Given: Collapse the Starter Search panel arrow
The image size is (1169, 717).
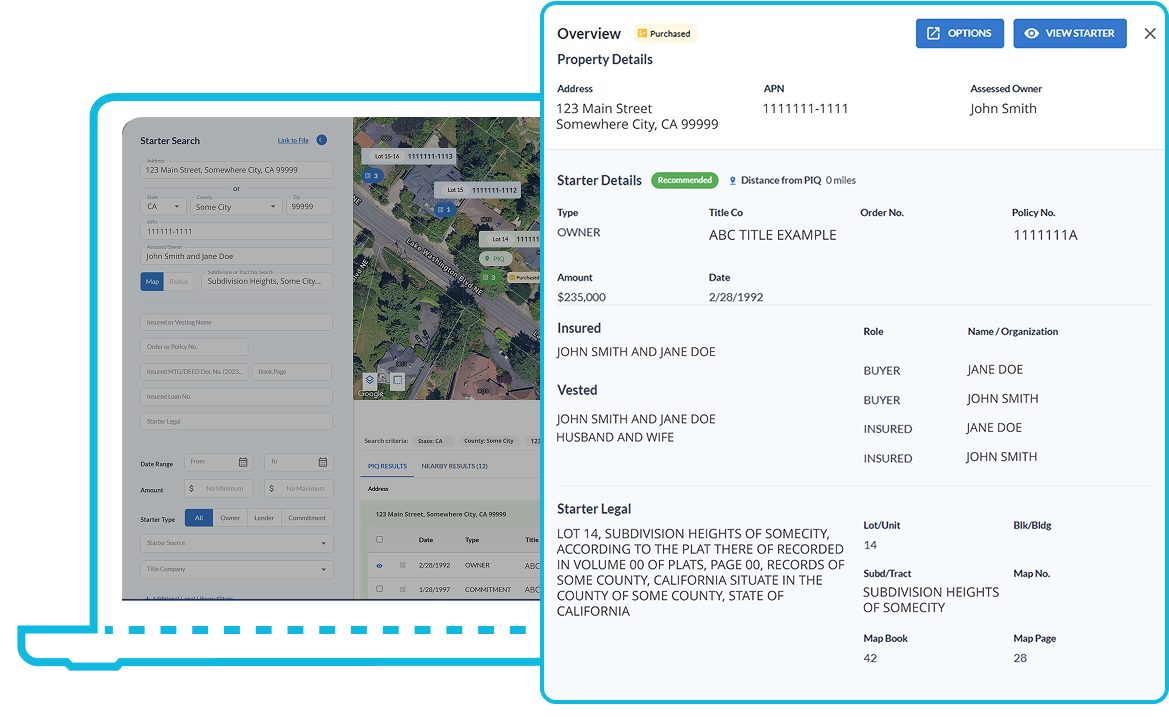Looking at the screenshot, I should tap(321, 141).
